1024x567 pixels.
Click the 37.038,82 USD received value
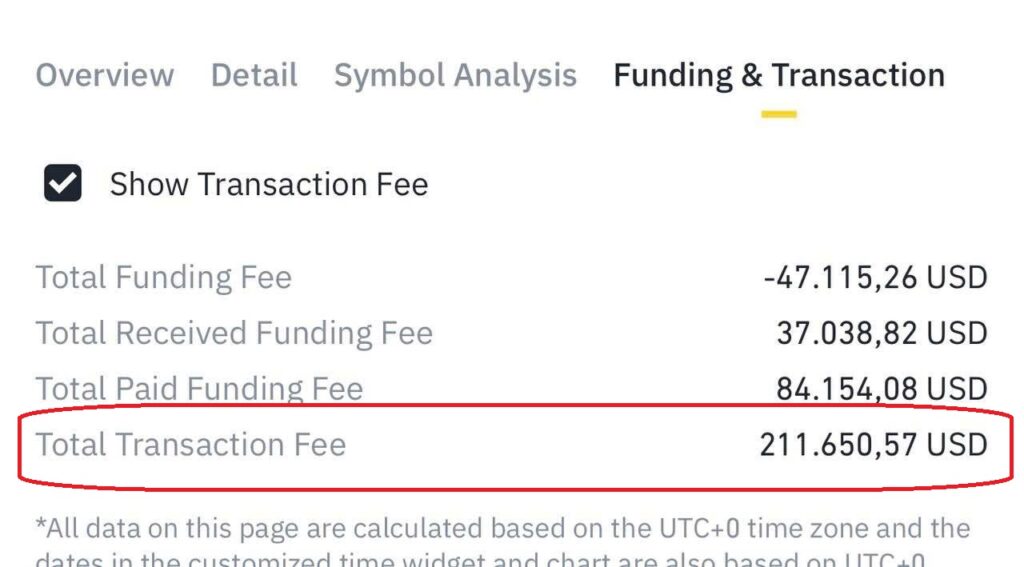[x=882, y=333]
